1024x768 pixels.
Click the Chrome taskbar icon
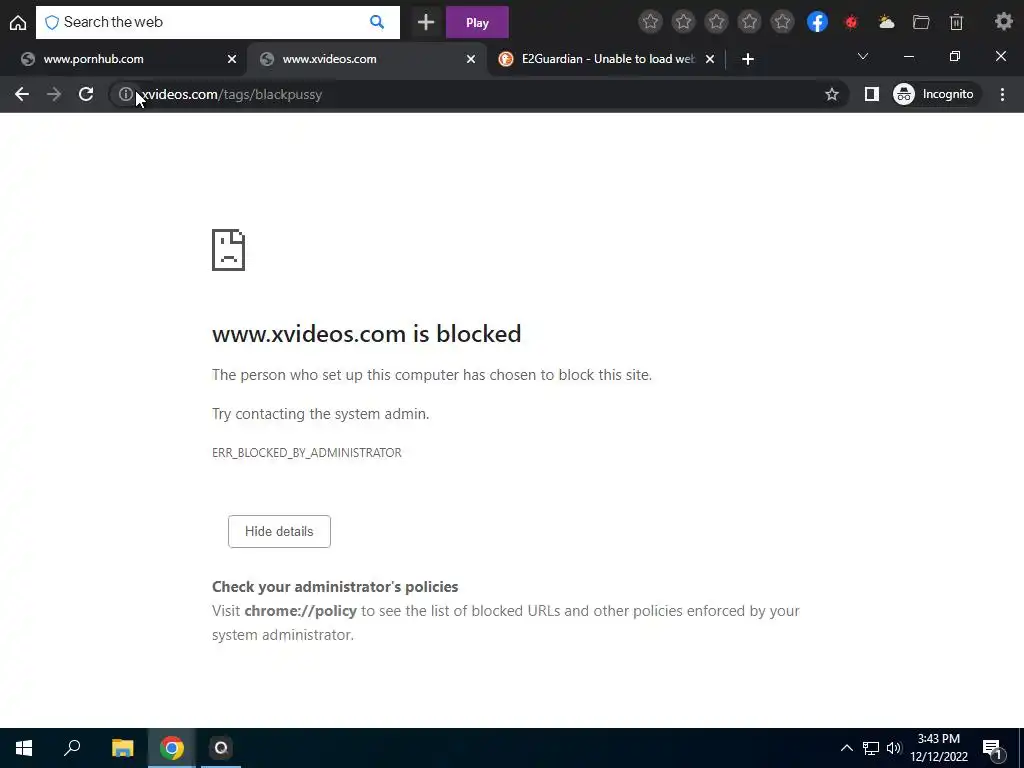pyautogui.click(x=171, y=748)
